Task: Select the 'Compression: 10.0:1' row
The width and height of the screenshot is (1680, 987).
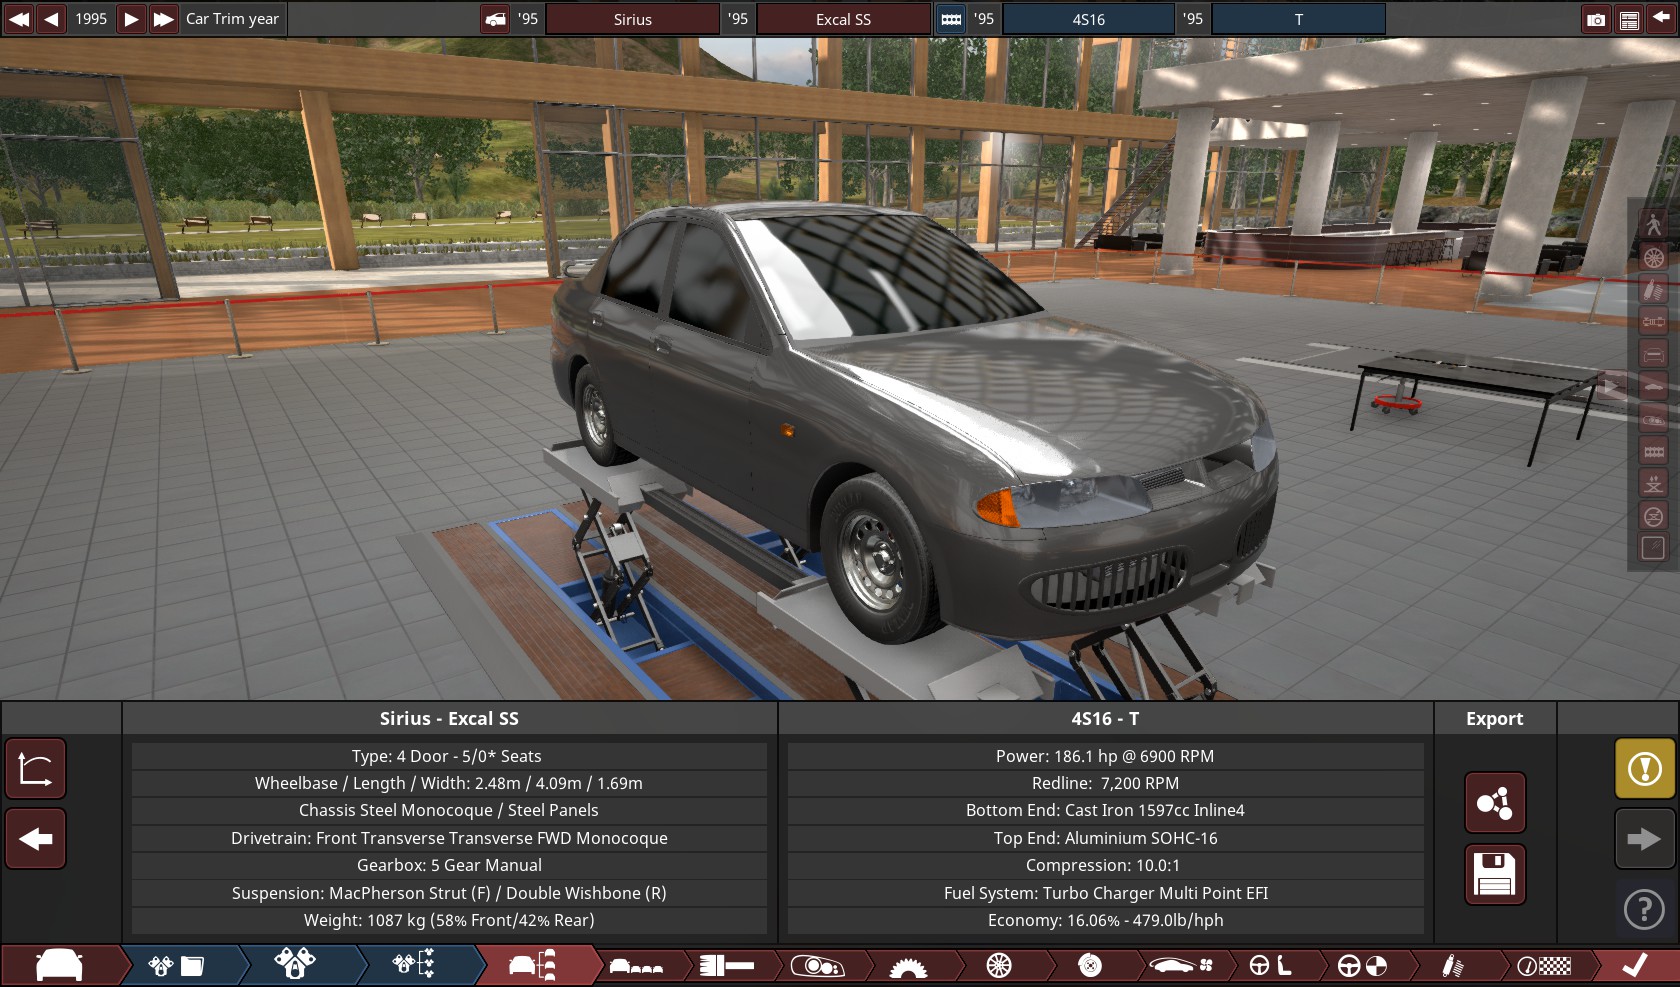Action: [1105, 865]
